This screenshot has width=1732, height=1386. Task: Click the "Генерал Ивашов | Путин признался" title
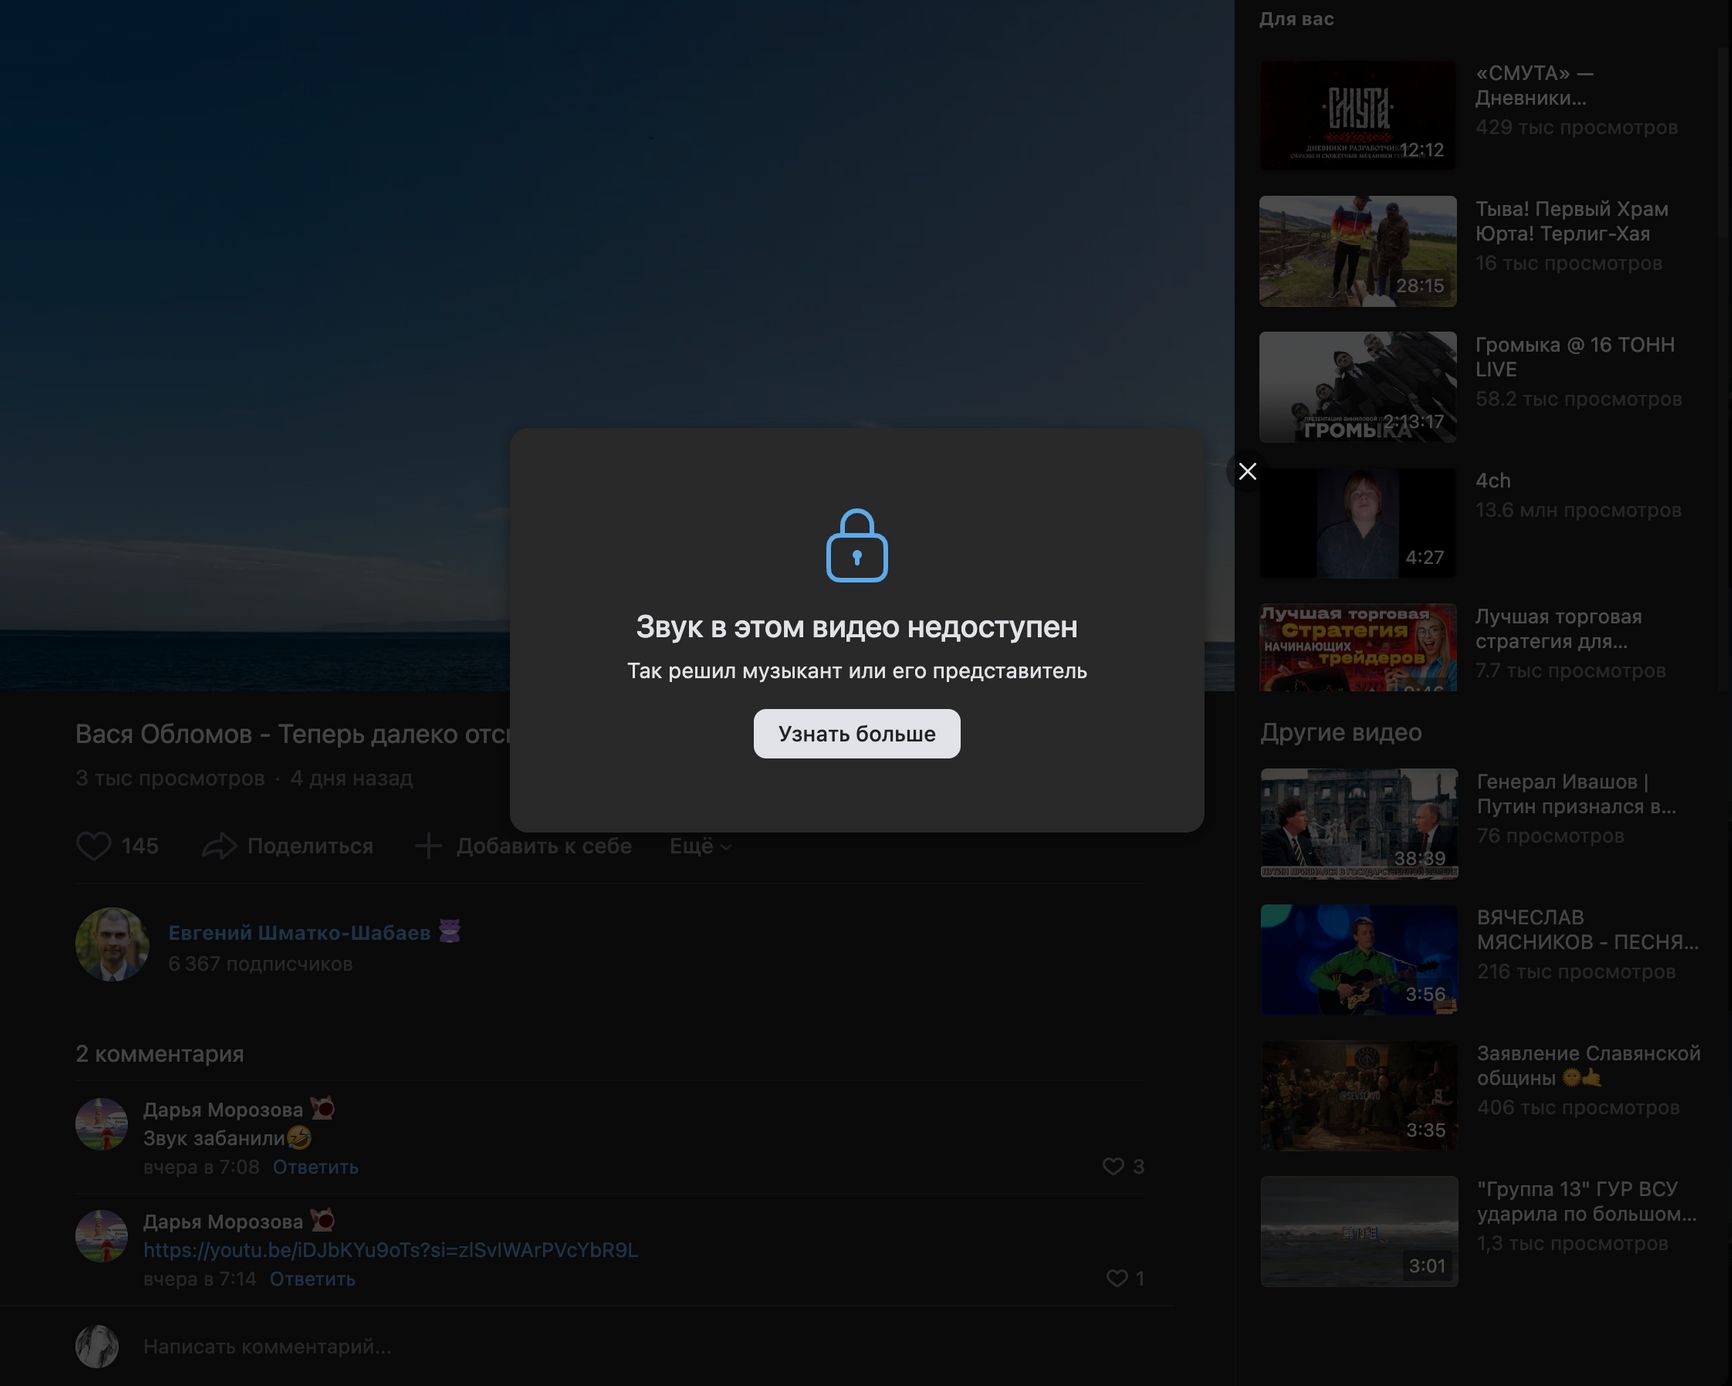pos(1577,794)
